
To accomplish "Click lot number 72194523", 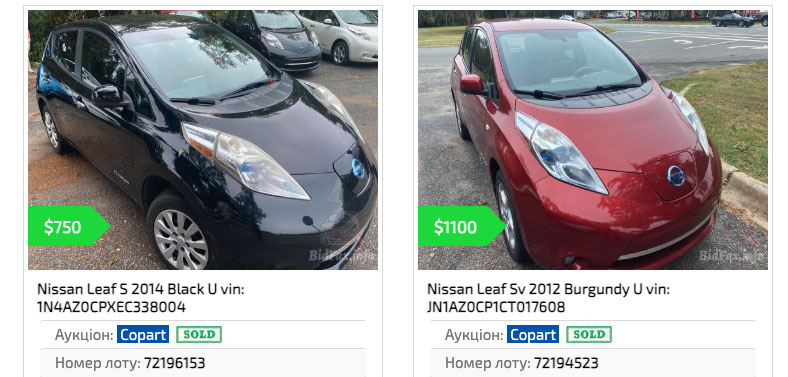I will tap(566, 363).
